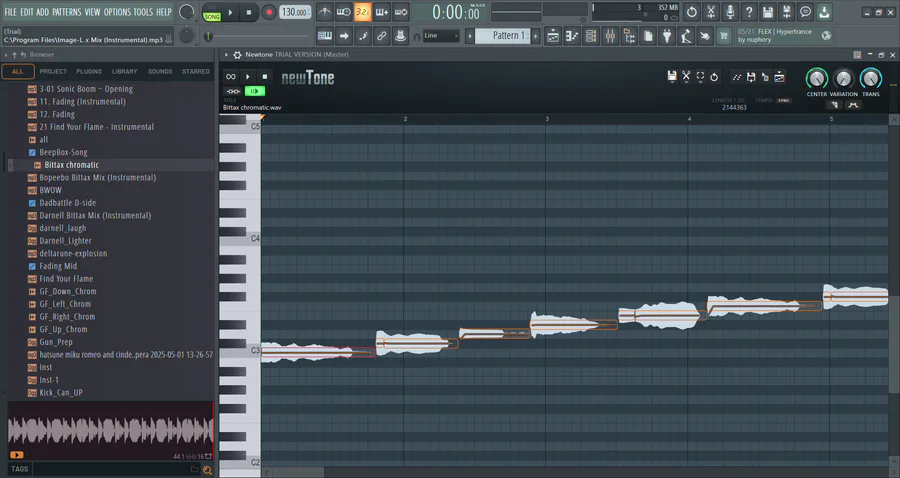Click the pattern menu arrow left of Pattern 1
Image resolution: width=900 pixels, height=478 pixels.
click(x=470, y=36)
